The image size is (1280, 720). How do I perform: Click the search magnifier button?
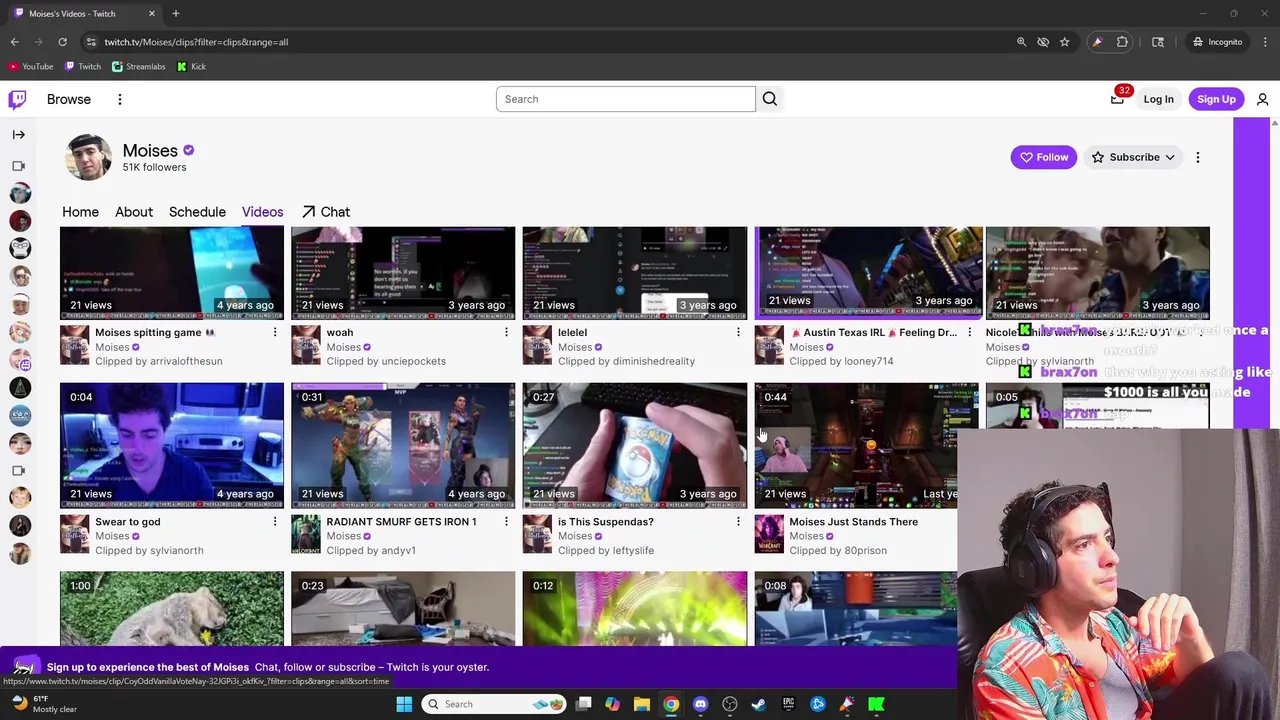point(770,99)
